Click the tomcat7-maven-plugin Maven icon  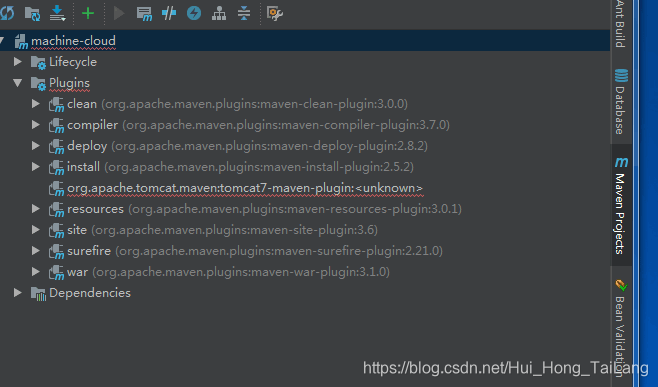[56, 188]
